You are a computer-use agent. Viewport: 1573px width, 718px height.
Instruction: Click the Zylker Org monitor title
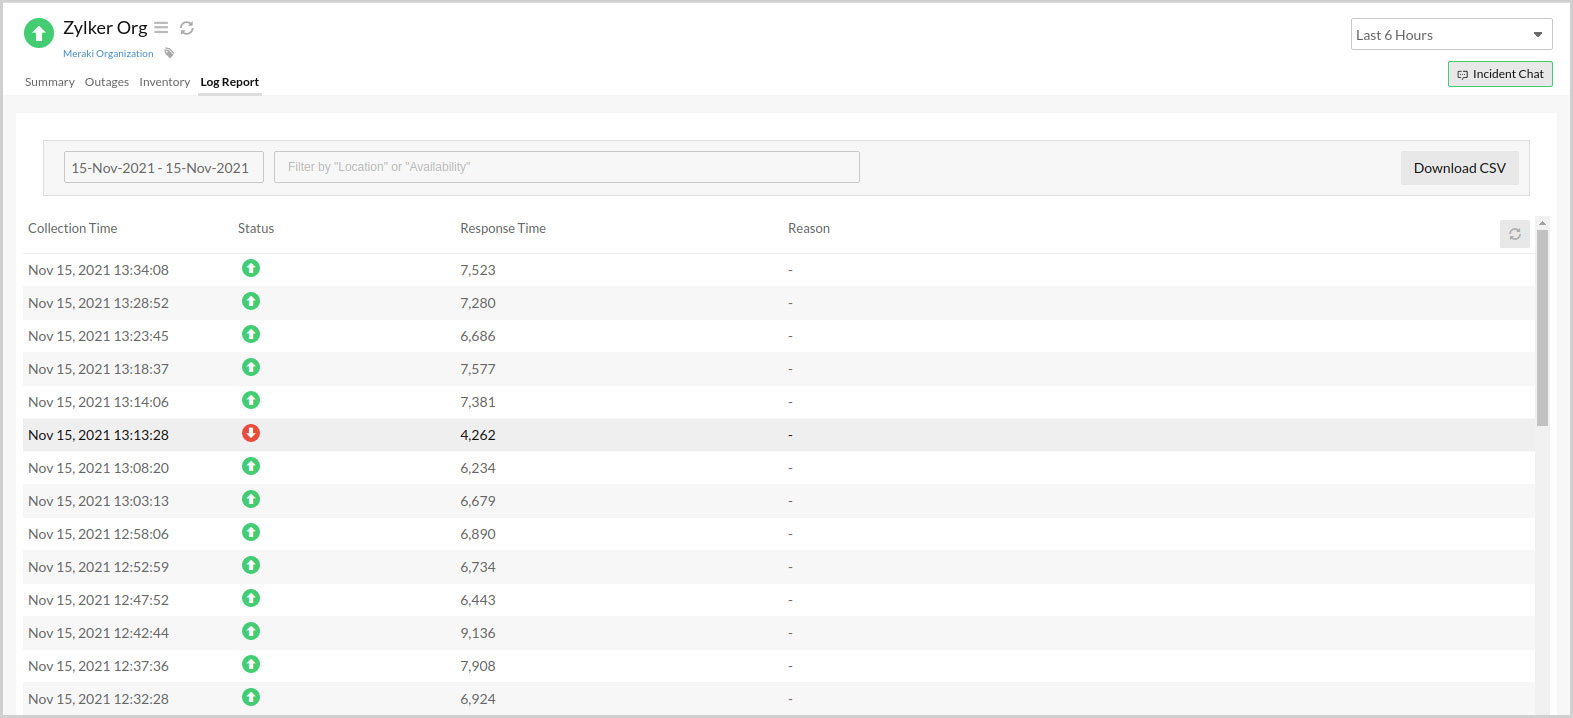pyautogui.click(x=105, y=28)
